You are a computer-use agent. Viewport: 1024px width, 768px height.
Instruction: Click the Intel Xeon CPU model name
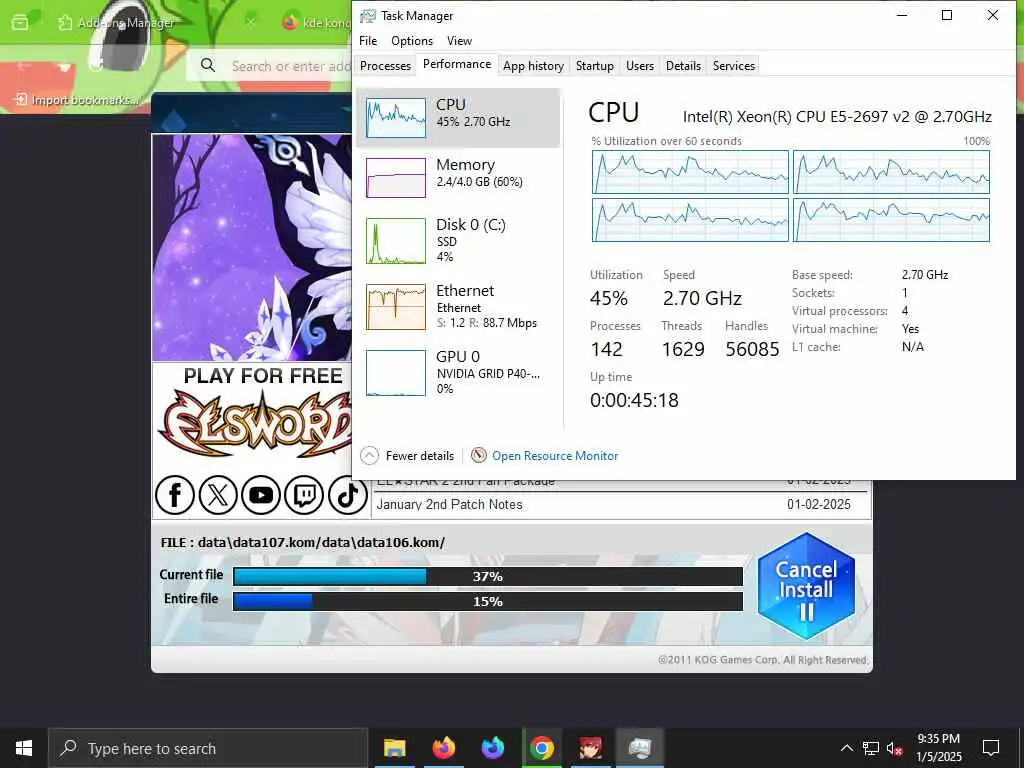point(837,116)
